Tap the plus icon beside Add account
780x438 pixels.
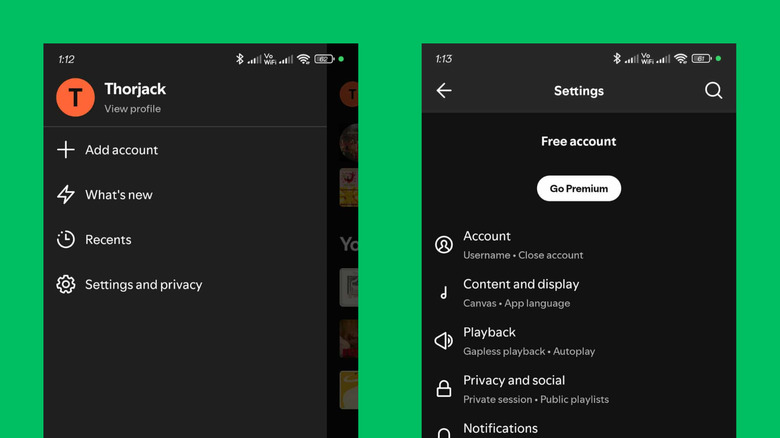point(66,150)
